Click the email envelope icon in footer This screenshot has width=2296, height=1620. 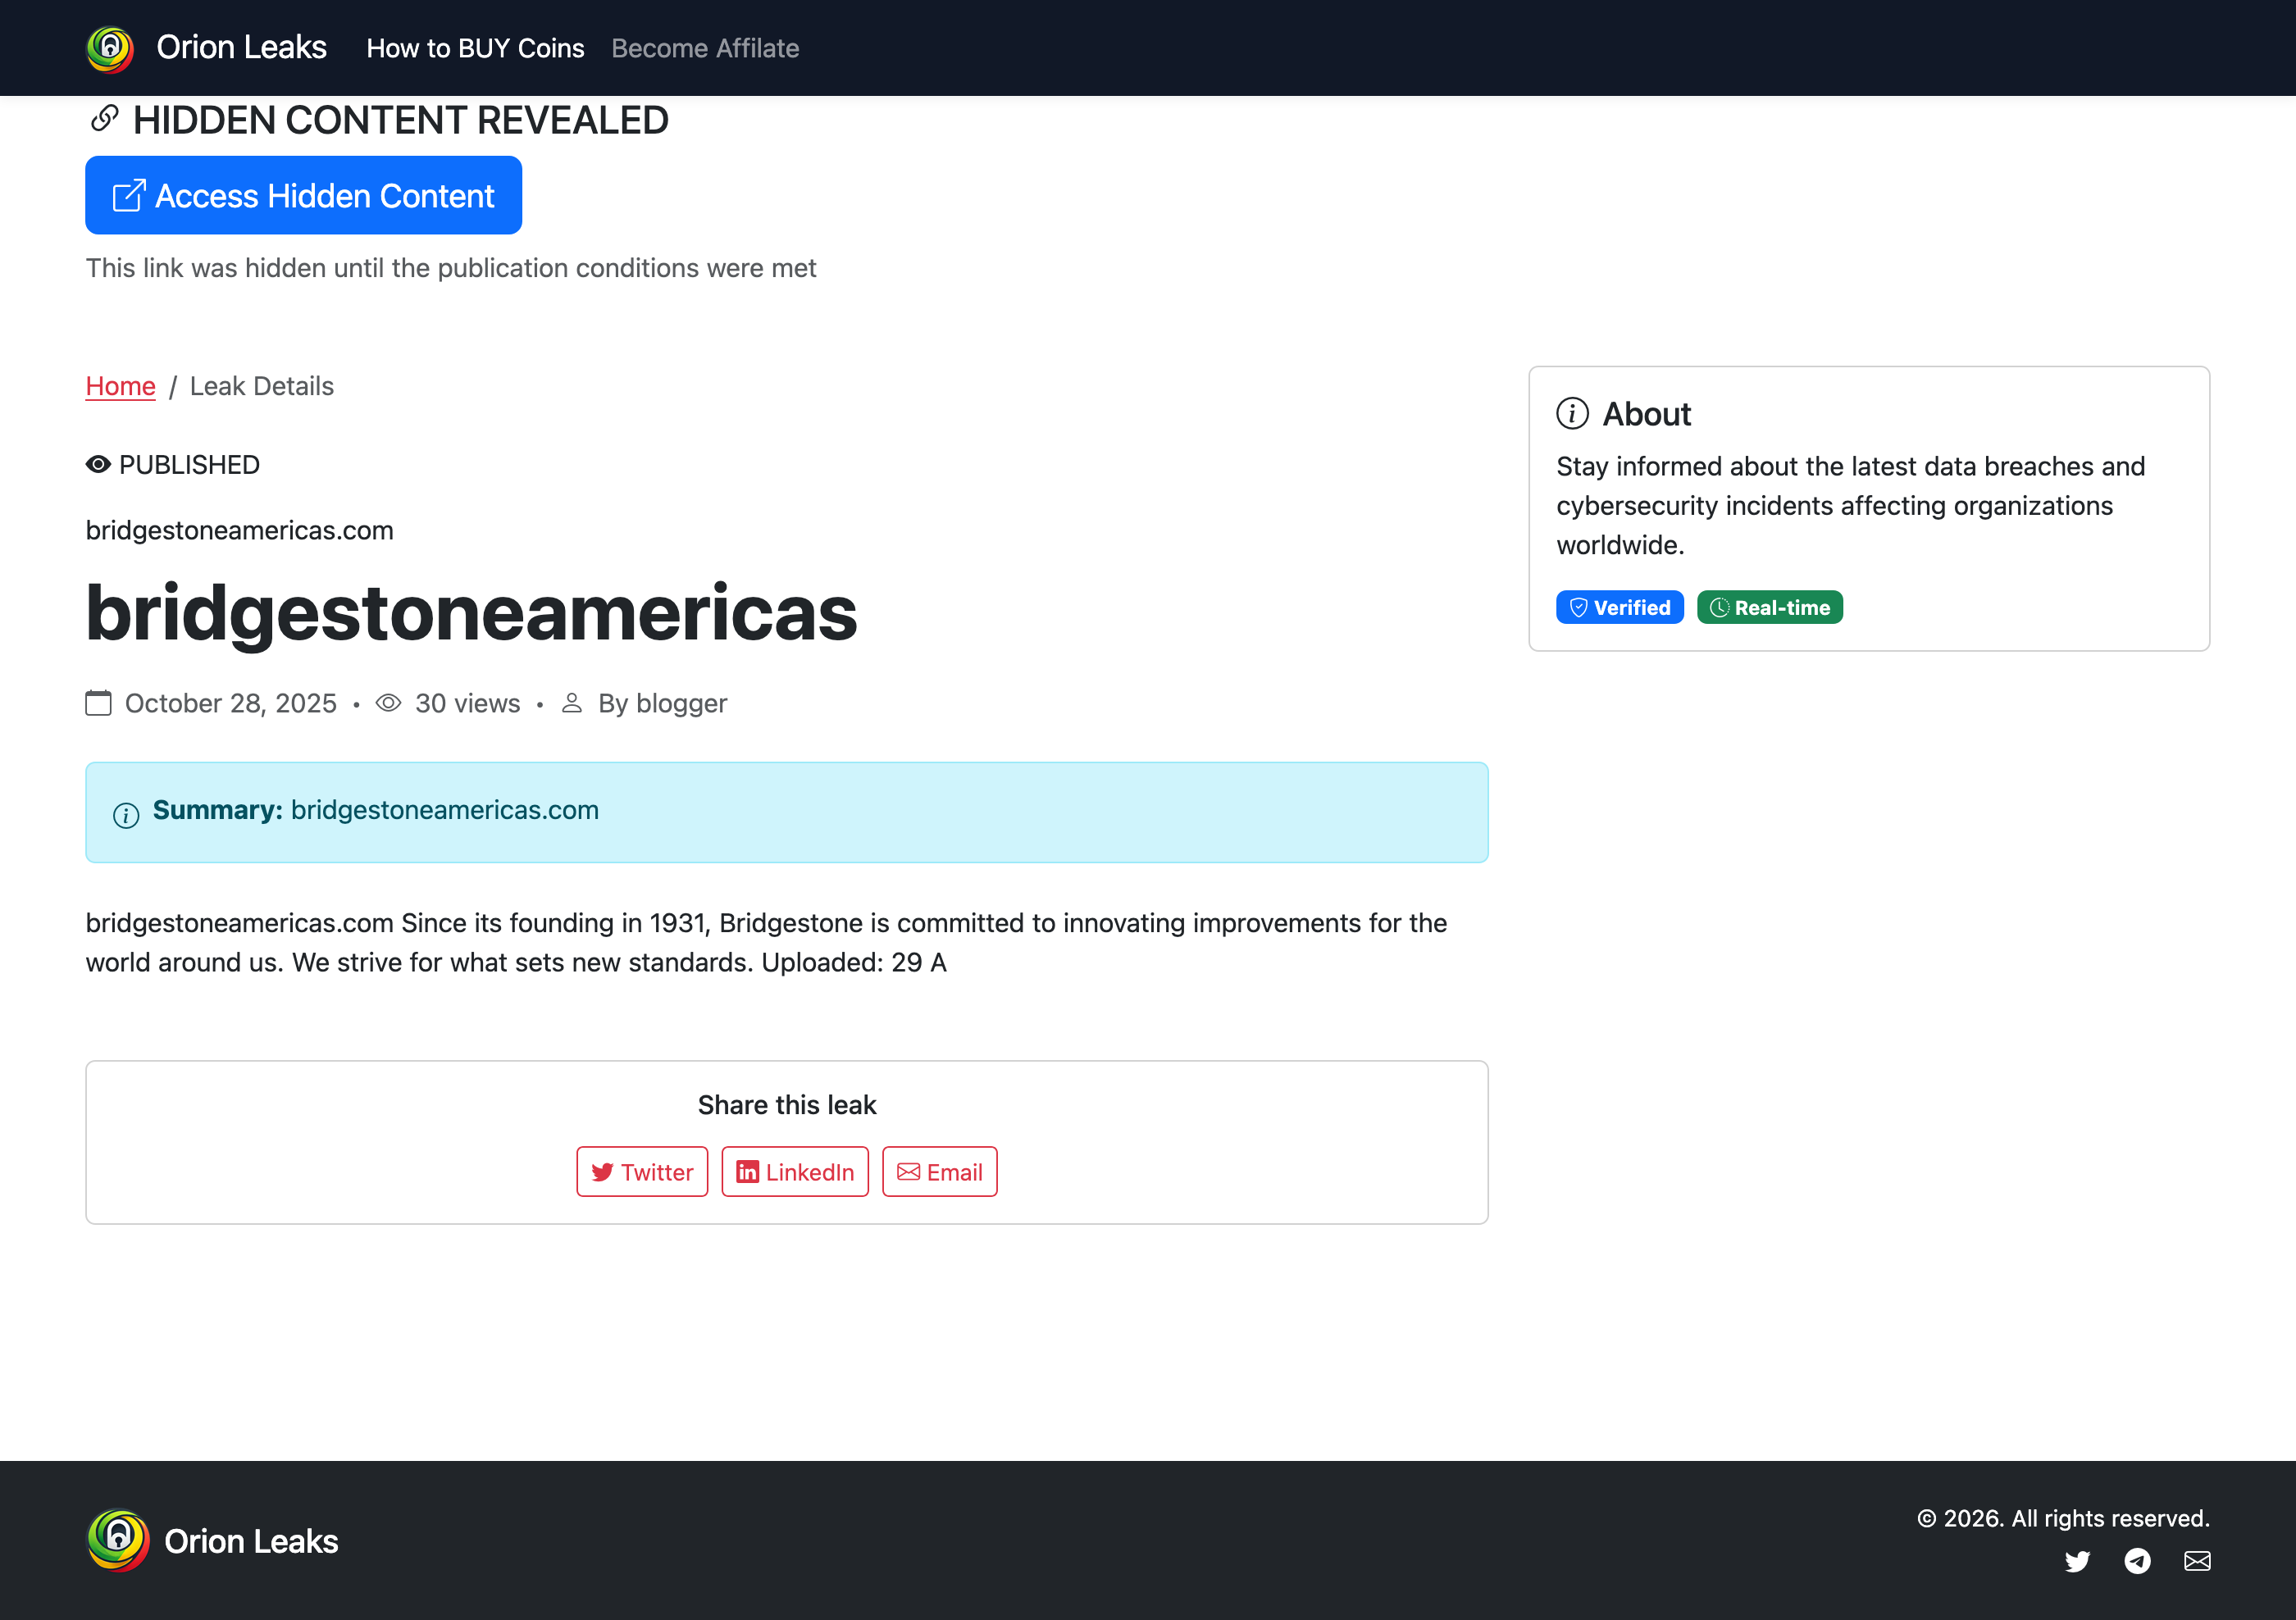coord(2197,1561)
